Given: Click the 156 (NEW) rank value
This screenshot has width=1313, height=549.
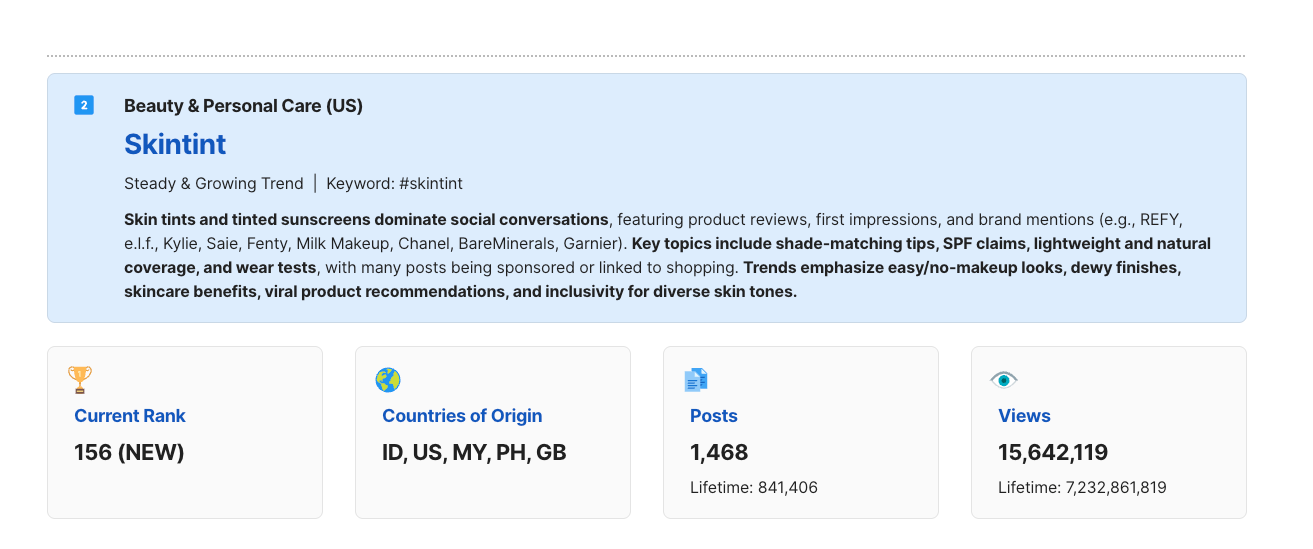Looking at the screenshot, I should [129, 453].
